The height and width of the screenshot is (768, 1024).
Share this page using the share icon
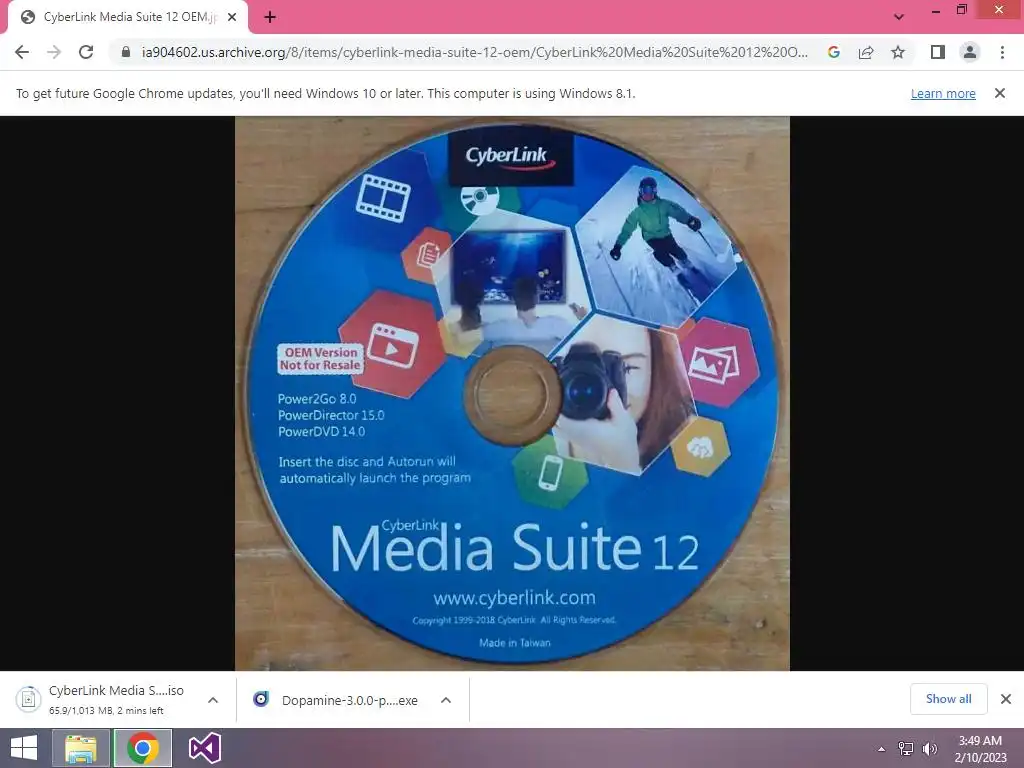[866, 52]
